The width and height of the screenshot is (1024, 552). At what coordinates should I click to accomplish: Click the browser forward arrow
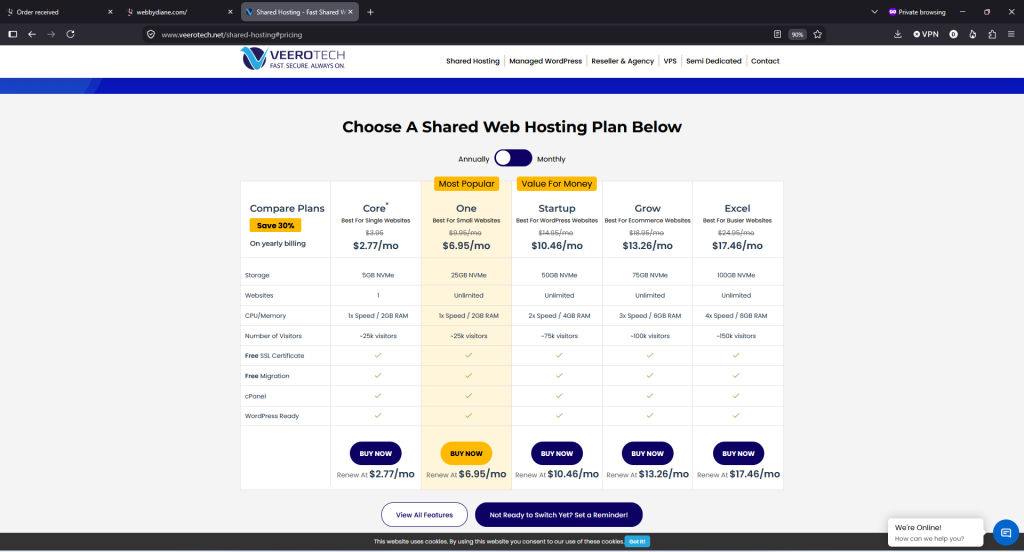click(x=51, y=34)
